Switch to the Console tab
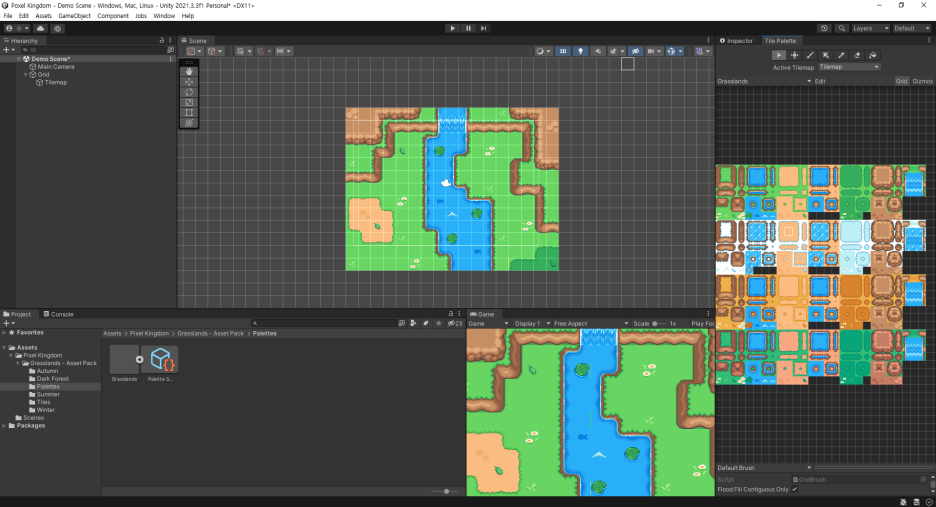The image size is (936, 507). 58,314
